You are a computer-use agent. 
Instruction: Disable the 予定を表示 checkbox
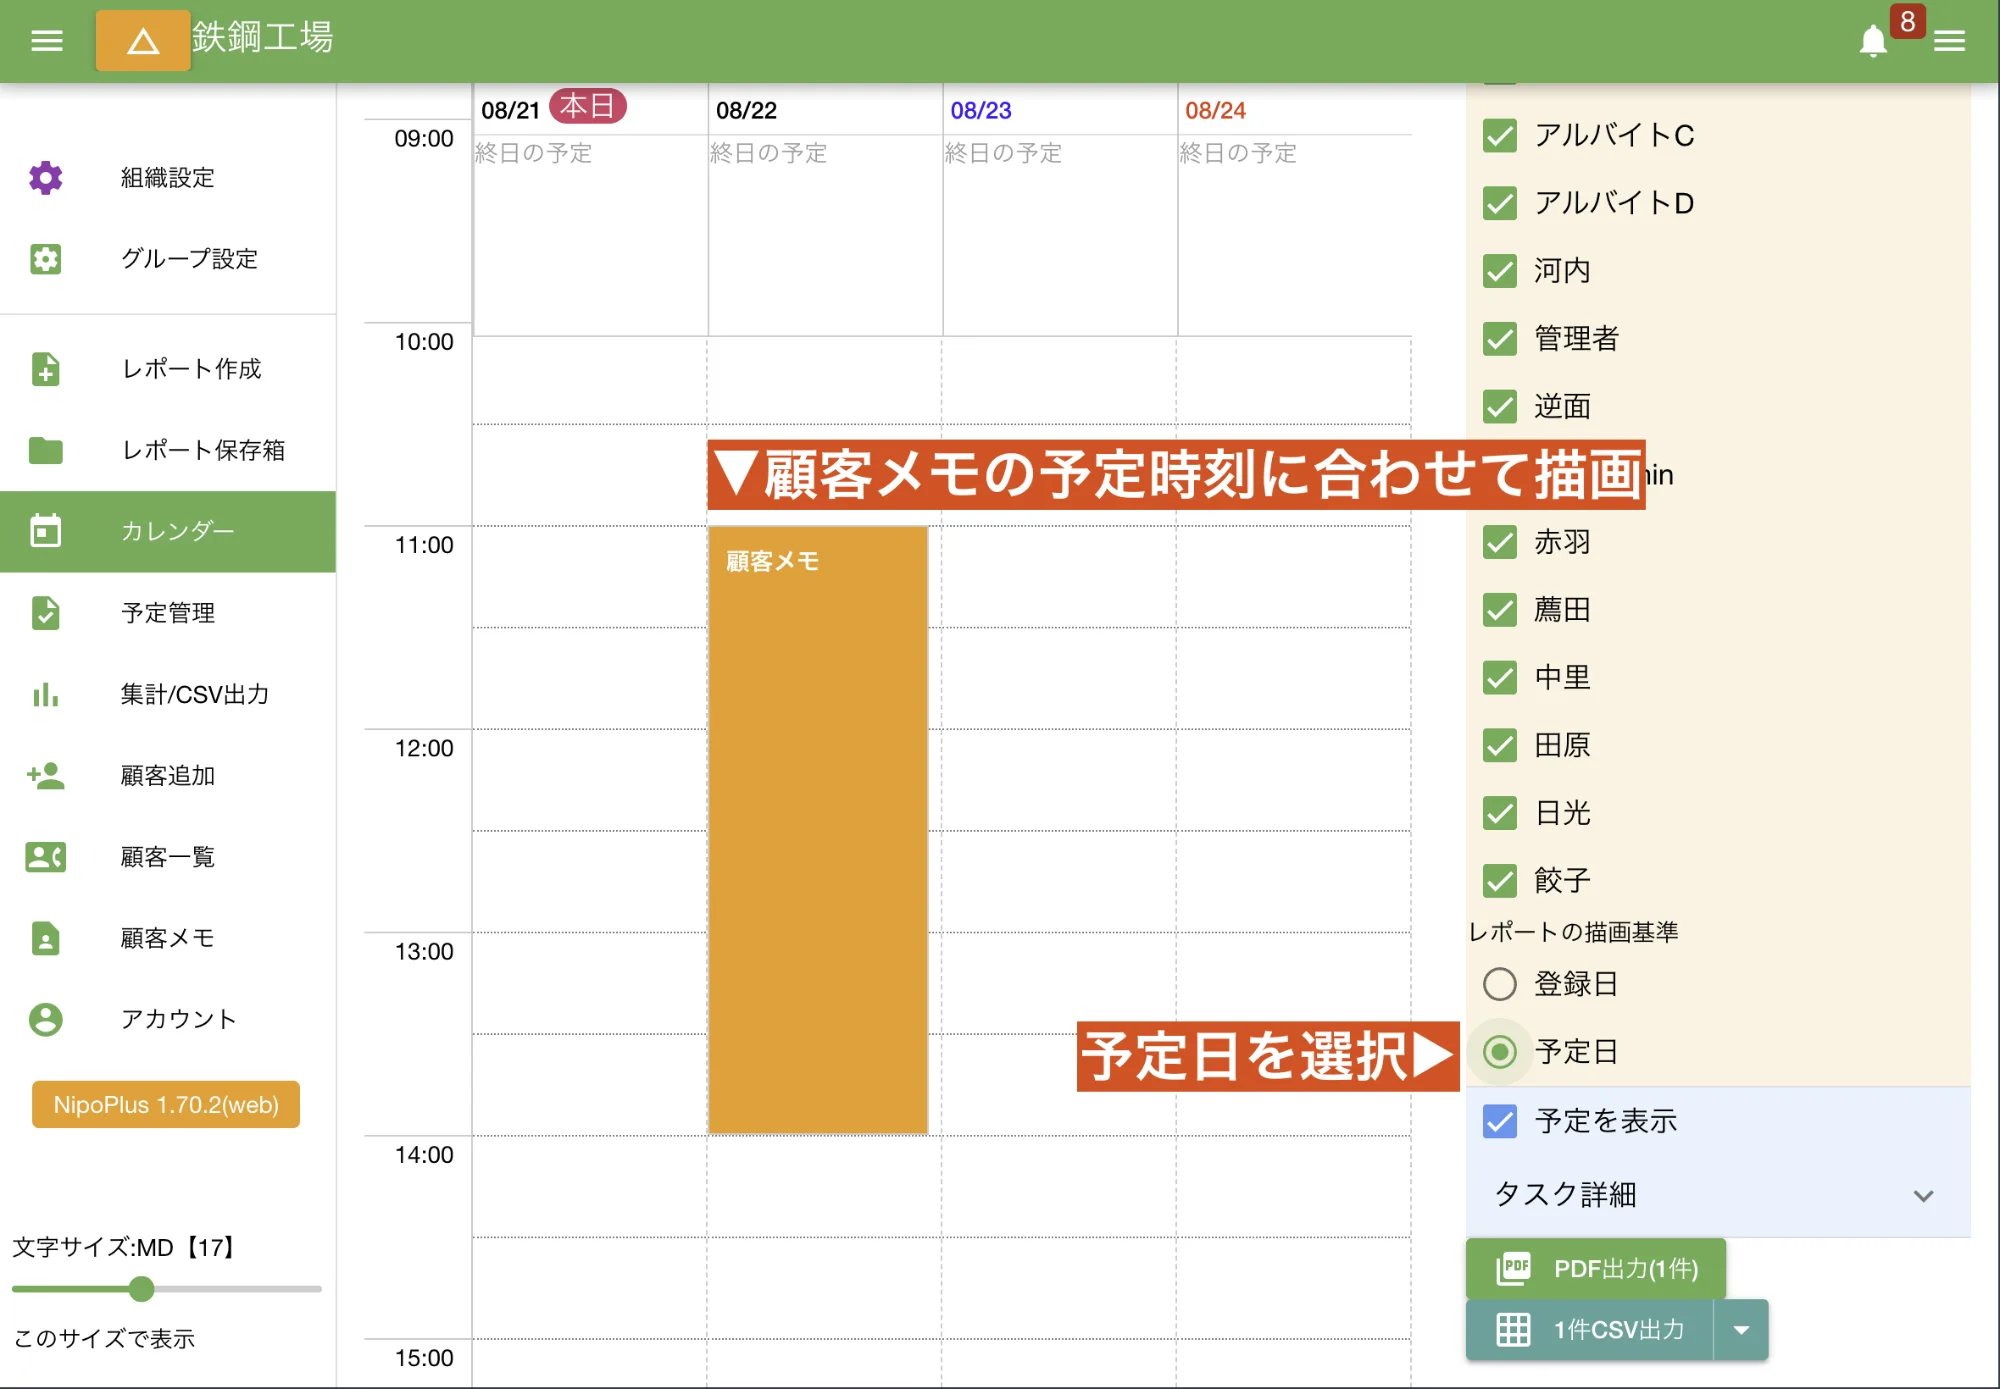click(1499, 1122)
